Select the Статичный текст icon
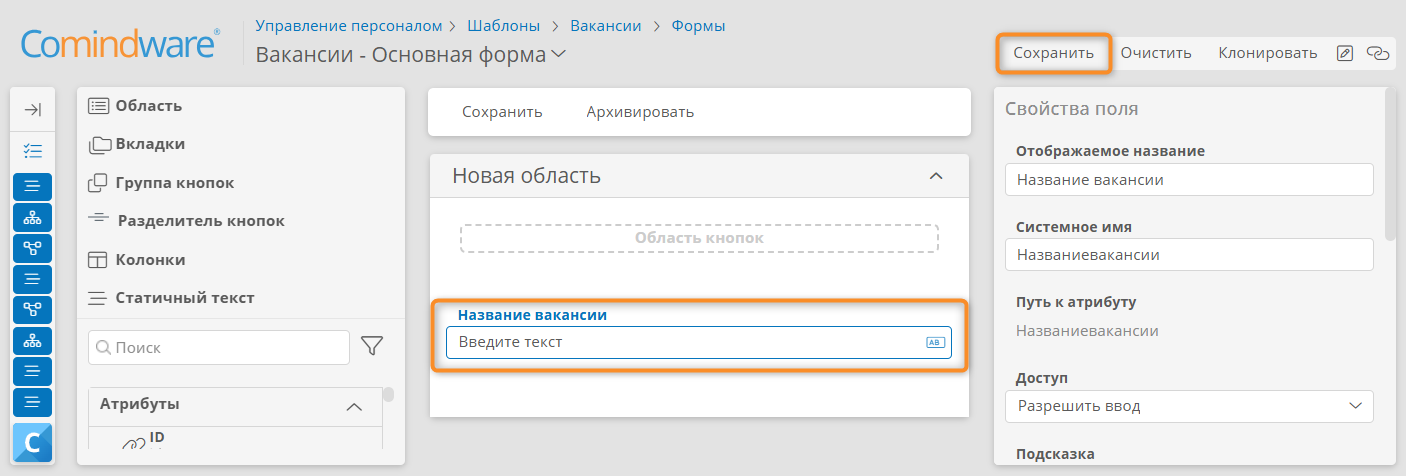 coord(98,298)
